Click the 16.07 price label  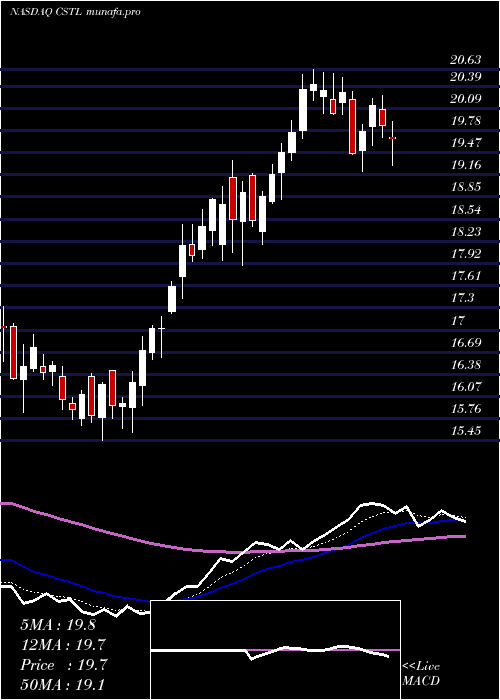[466, 387]
